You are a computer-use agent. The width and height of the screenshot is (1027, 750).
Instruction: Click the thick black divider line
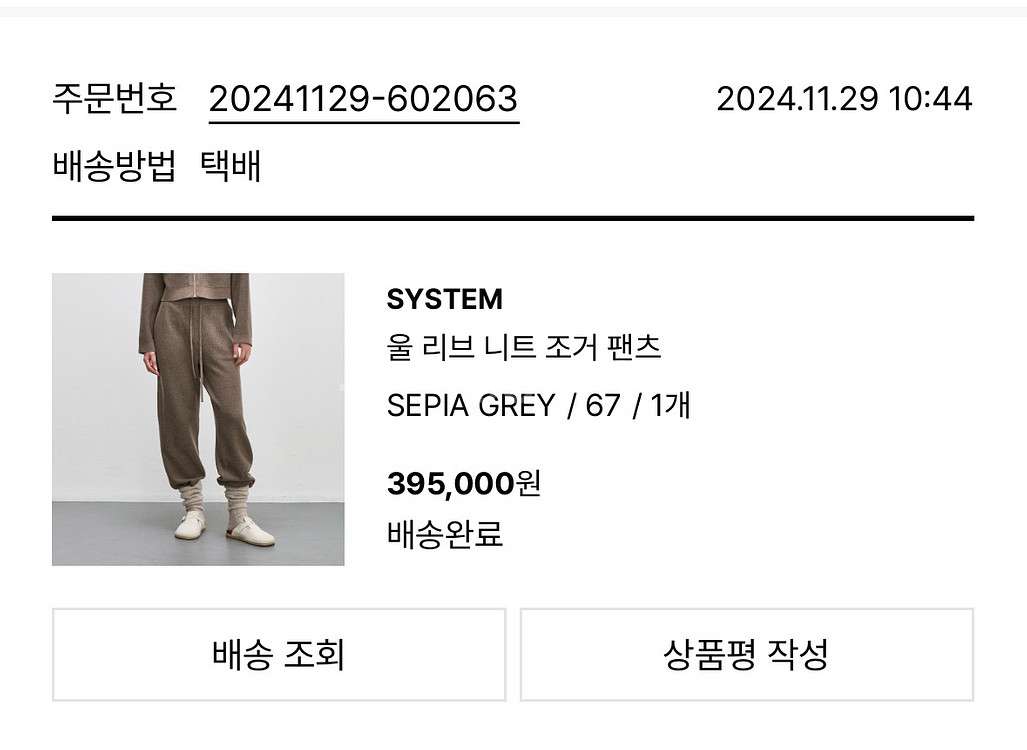[512, 217]
